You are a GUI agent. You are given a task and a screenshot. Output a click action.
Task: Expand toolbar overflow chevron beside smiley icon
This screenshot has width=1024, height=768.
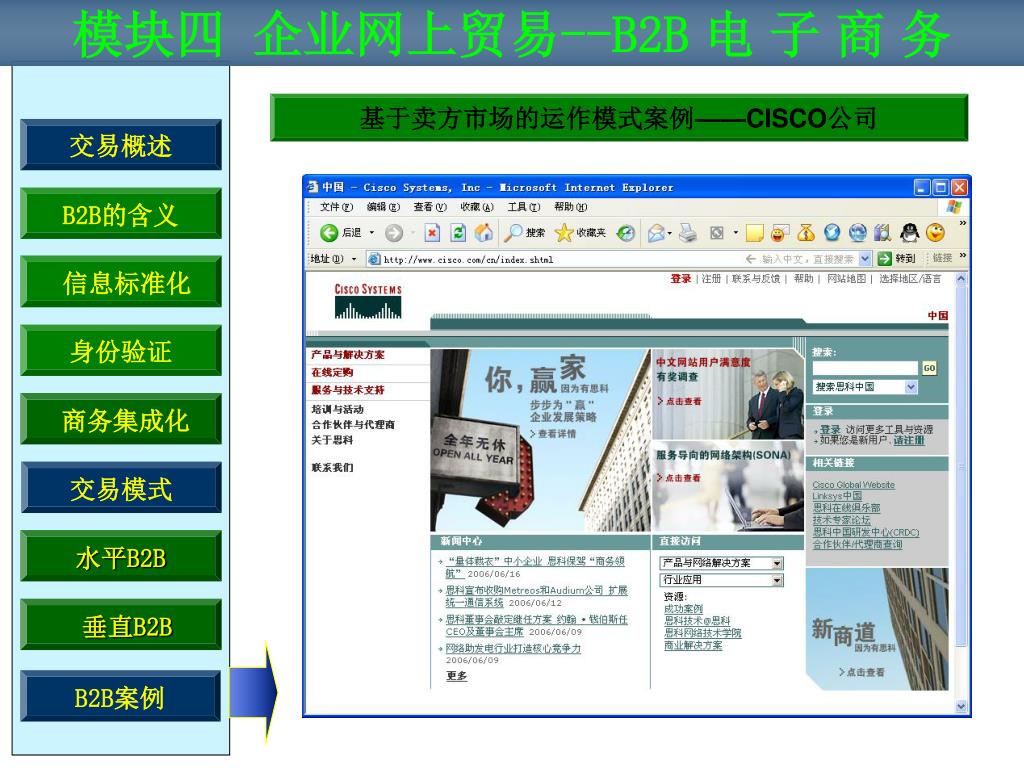(962, 223)
